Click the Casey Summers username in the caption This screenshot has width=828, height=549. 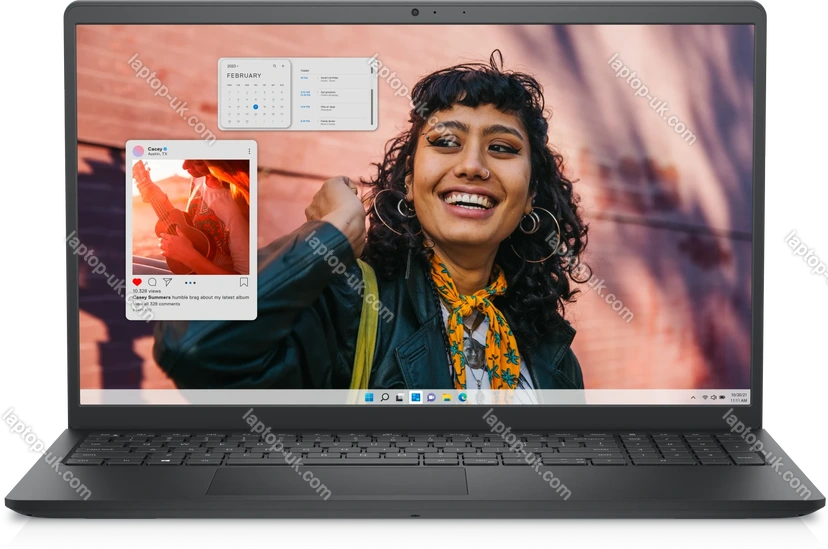[x=151, y=297]
